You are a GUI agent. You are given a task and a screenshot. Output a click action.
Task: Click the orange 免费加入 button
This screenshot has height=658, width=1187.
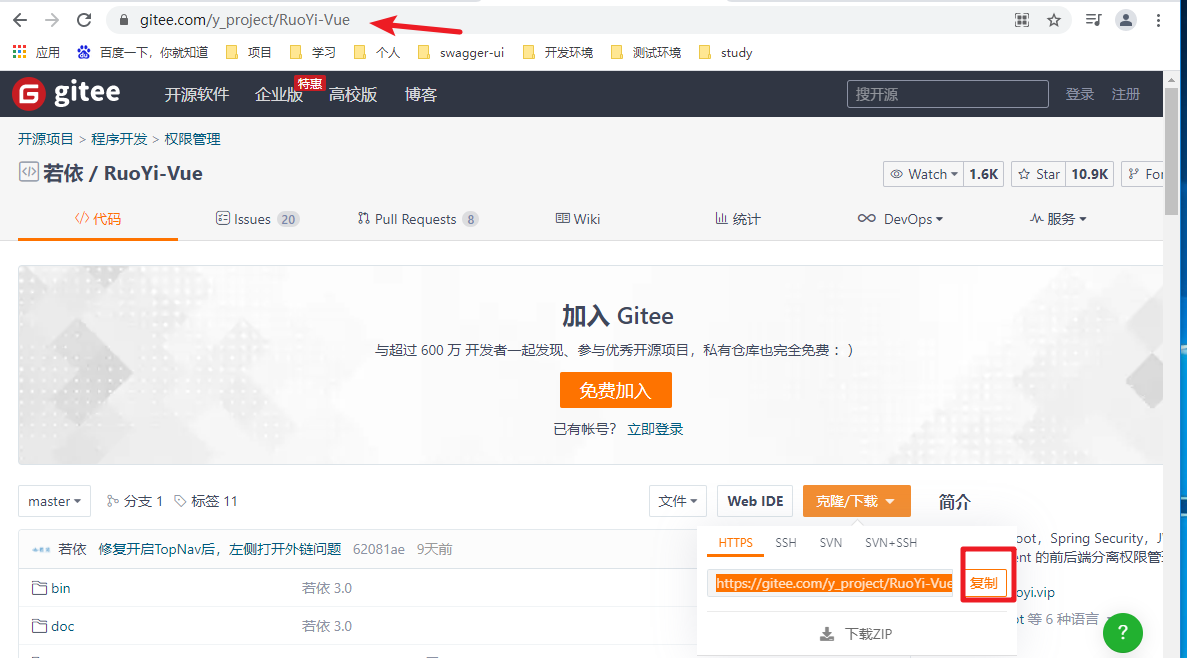coord(615,390)
